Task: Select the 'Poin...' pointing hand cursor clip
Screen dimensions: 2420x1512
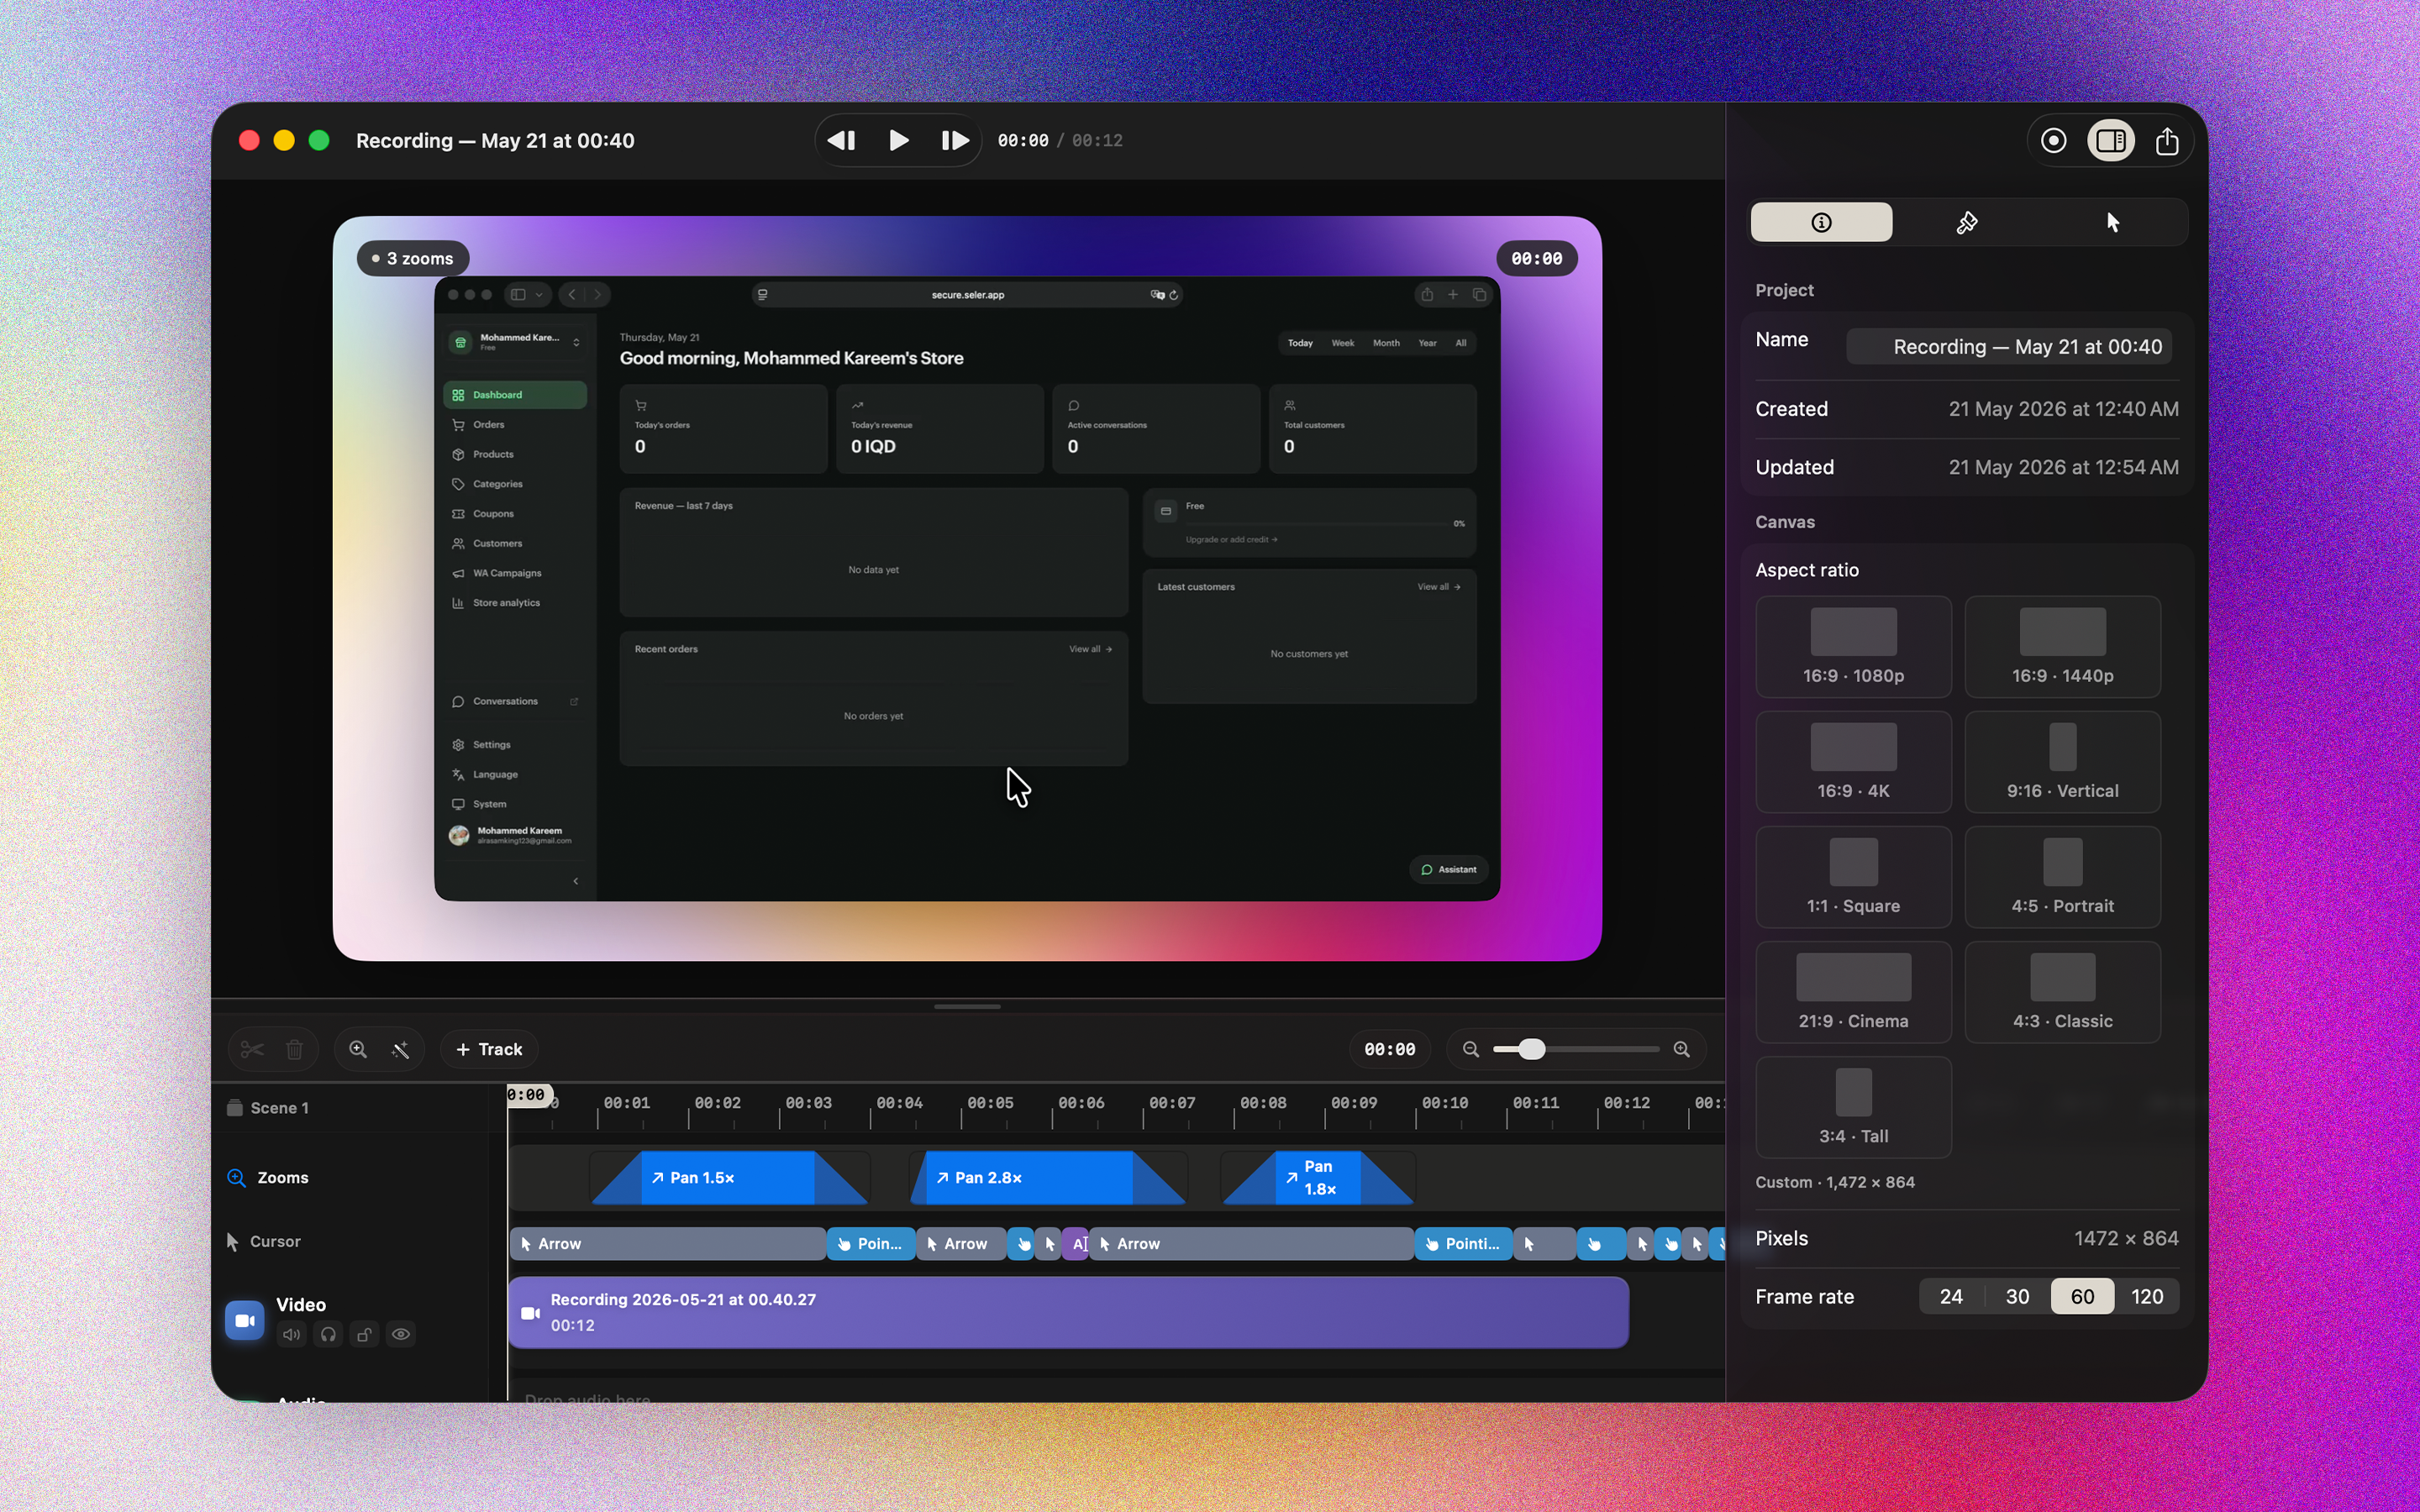Action: coord(871,1243)
